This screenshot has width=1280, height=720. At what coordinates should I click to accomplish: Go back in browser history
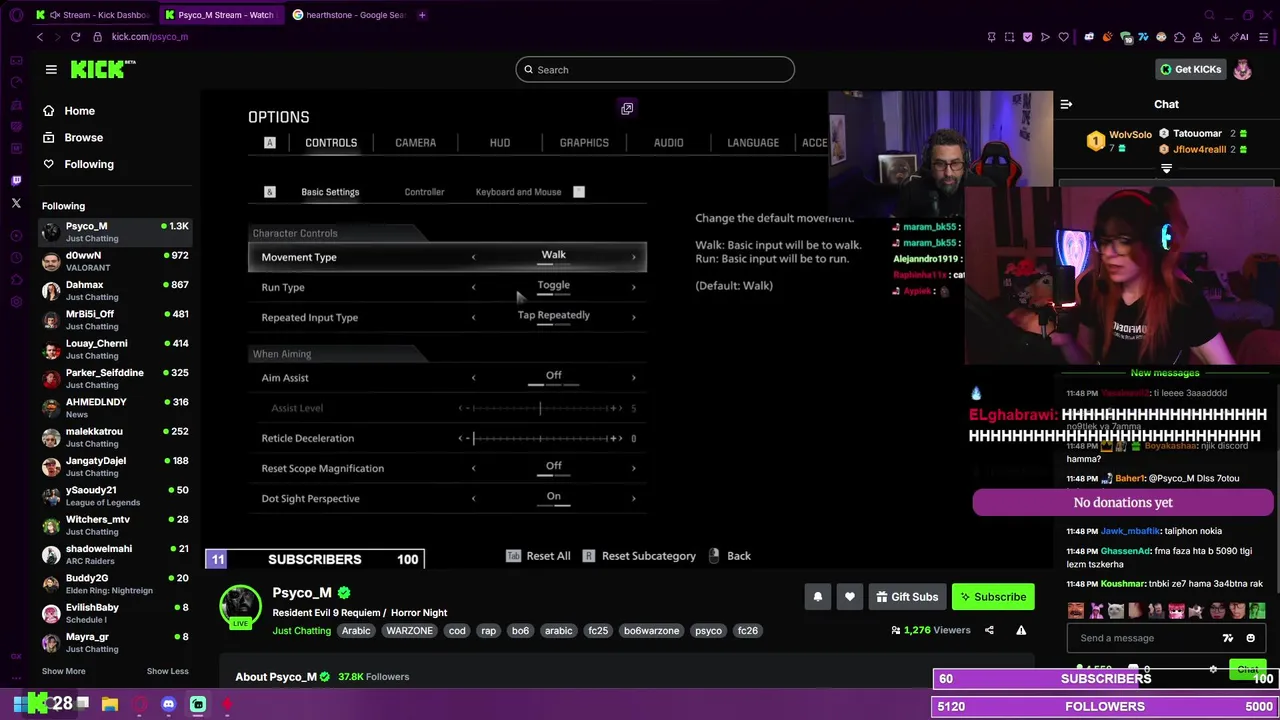(40, 37)
